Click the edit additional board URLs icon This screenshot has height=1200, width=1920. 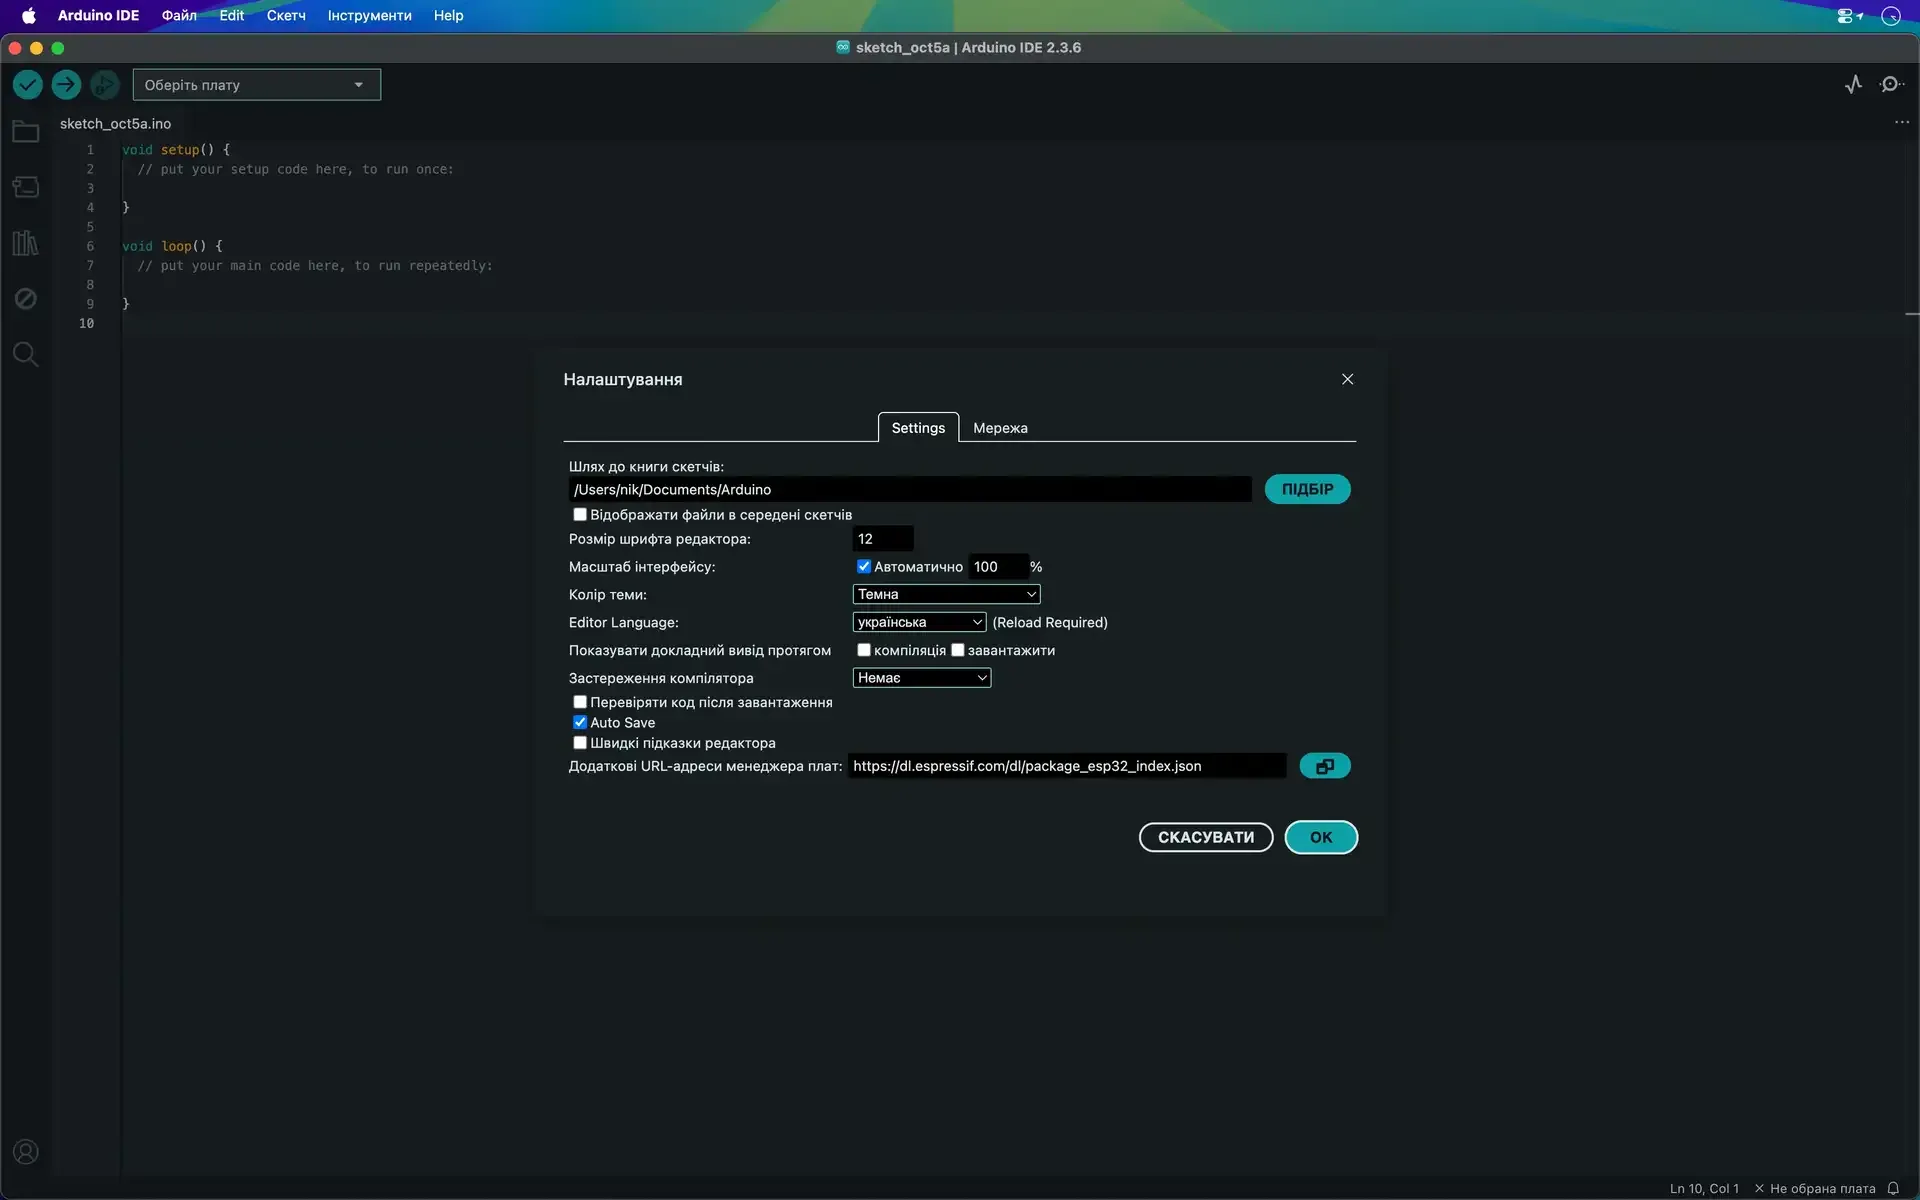point(1324,766)
